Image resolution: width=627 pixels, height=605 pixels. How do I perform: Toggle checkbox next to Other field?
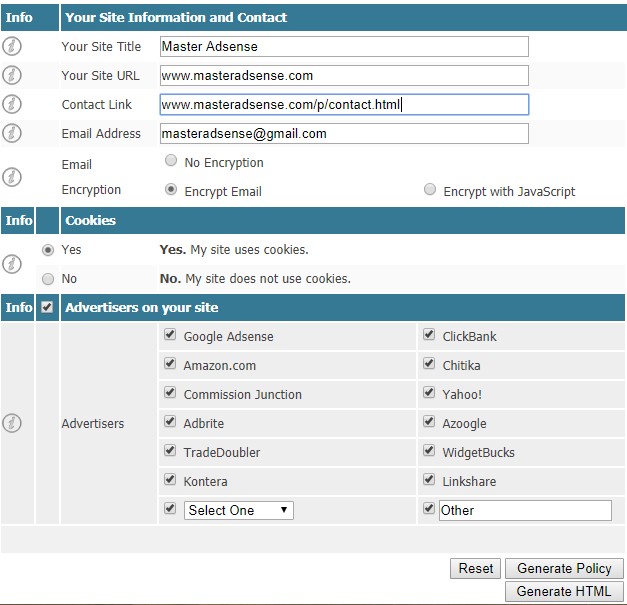(429, 508)
